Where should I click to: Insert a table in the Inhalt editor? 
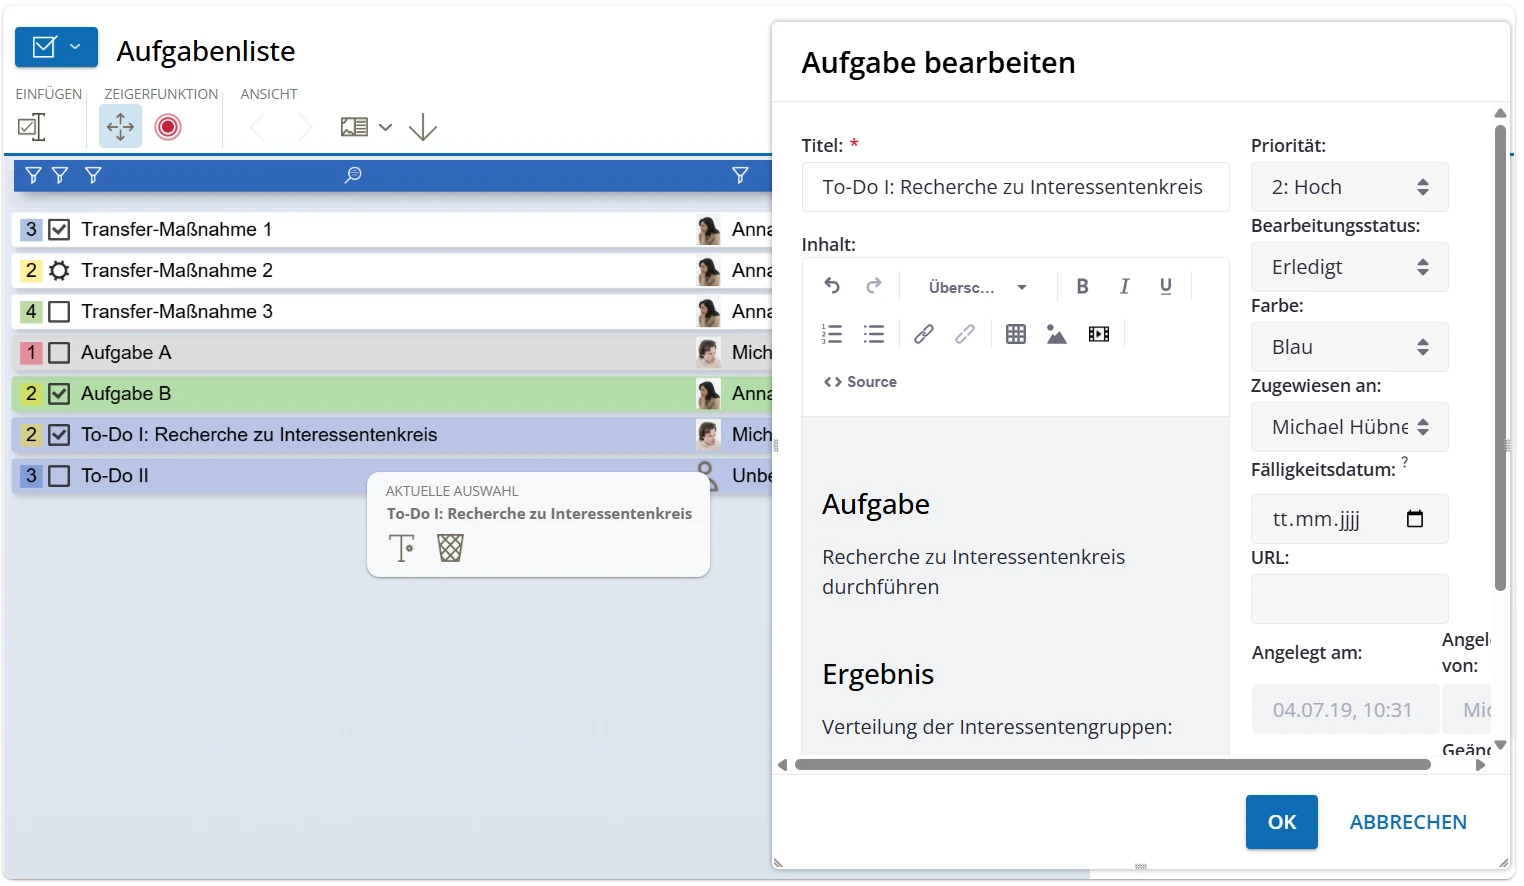[1016, 333]
